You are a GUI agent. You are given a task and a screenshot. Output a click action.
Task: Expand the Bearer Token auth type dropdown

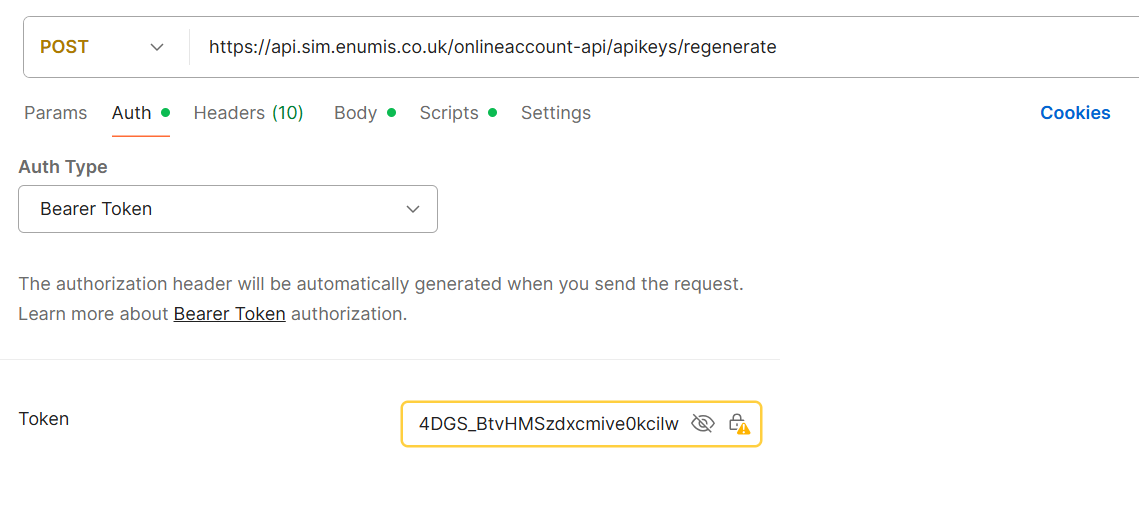[228, 209]
